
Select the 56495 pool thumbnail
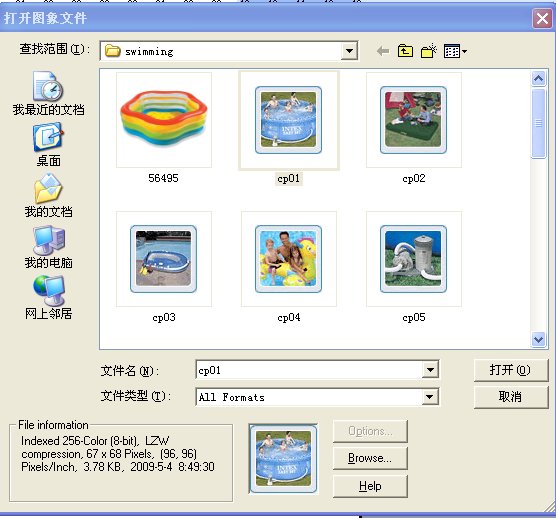[164, 120]
